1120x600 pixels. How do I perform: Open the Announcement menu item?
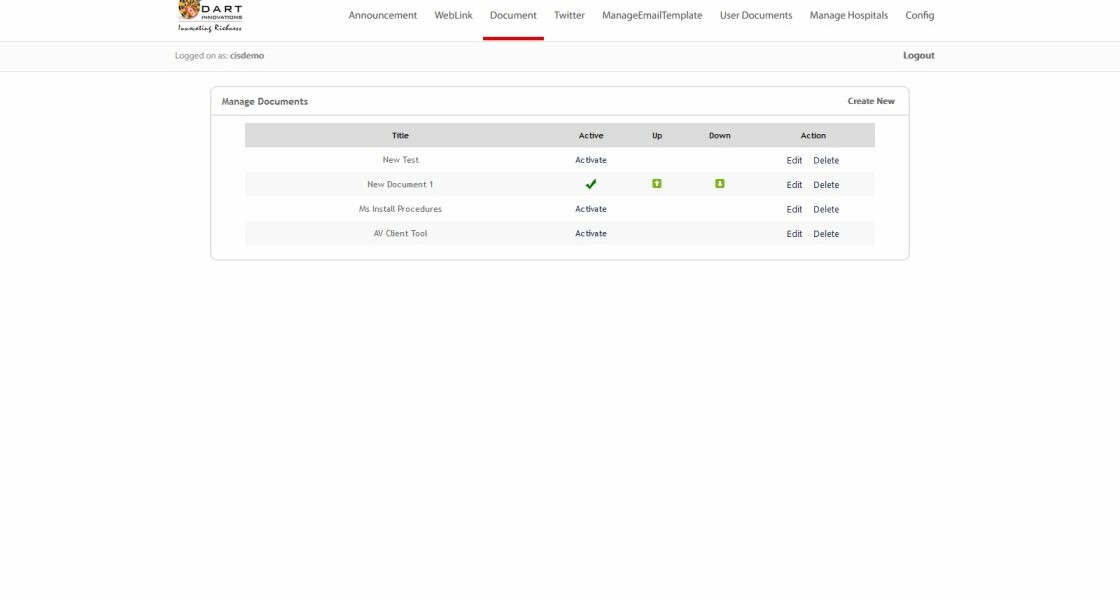(x=383, y=16)
